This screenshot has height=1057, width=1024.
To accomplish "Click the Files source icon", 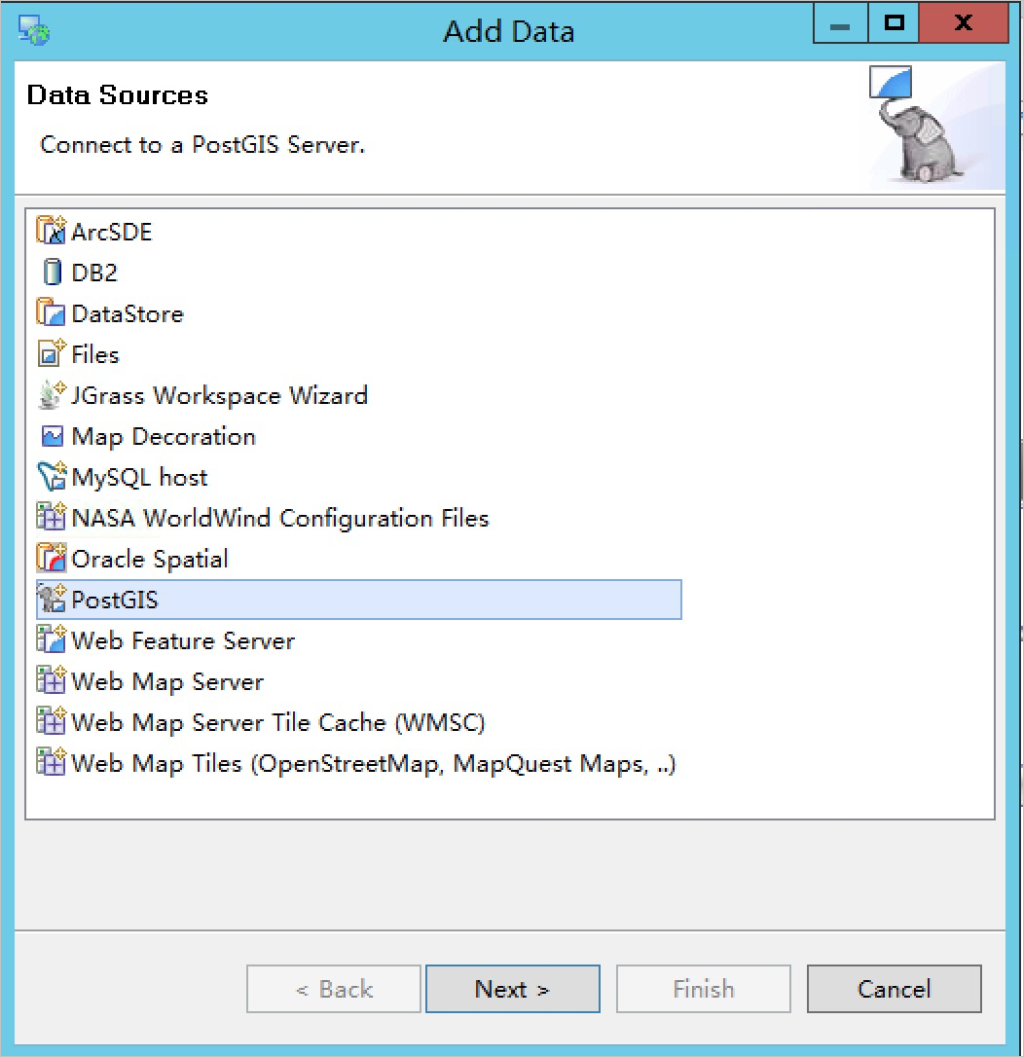I will click(x=51, y=353).
